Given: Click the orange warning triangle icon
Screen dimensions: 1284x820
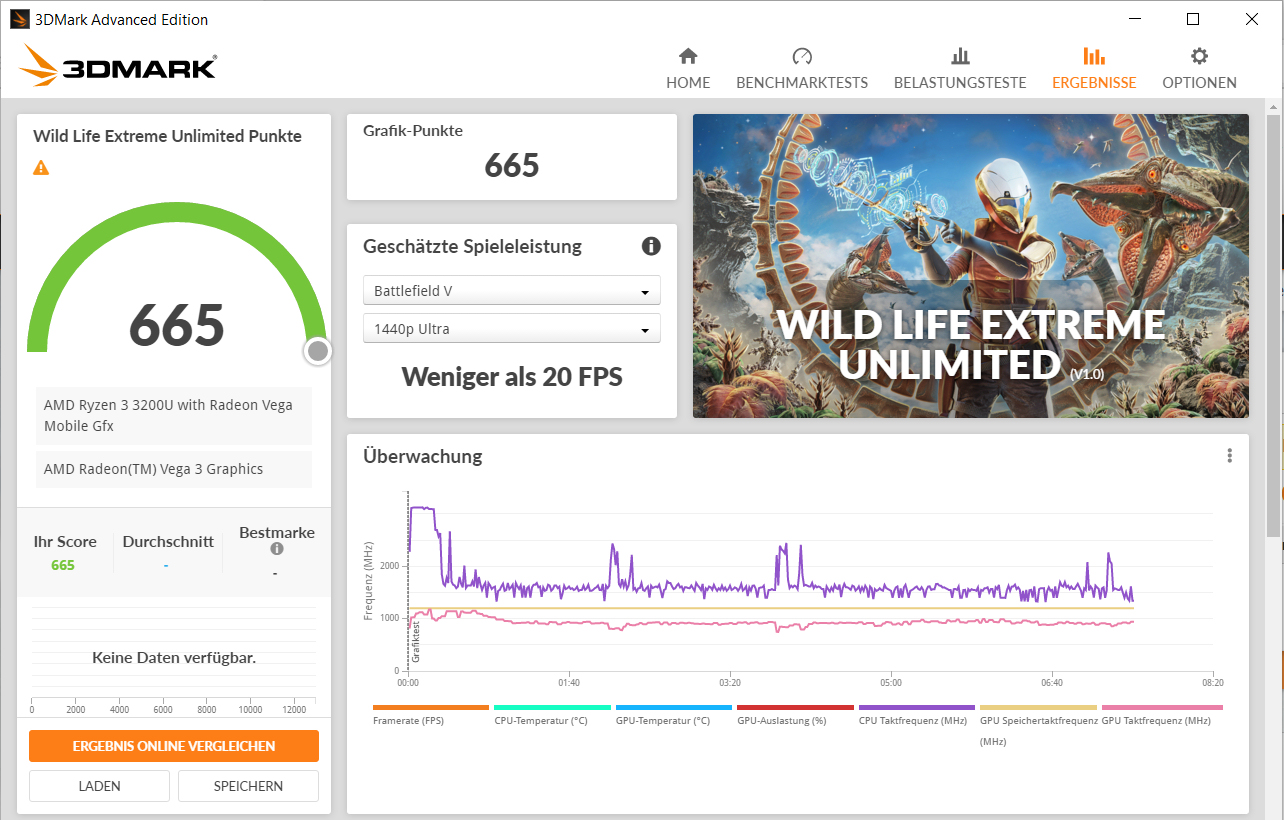Looking at the screenshot, I should point(41,168).
